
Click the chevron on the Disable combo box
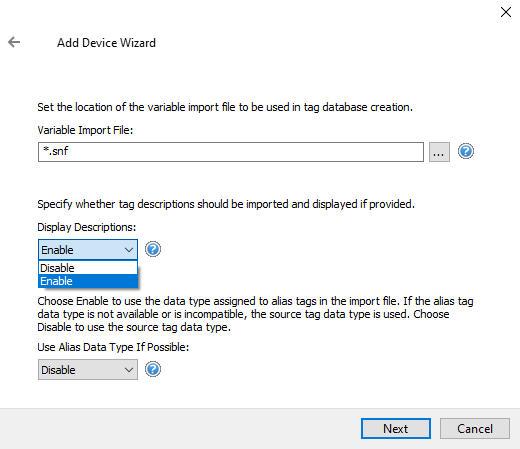coord(129,370)
